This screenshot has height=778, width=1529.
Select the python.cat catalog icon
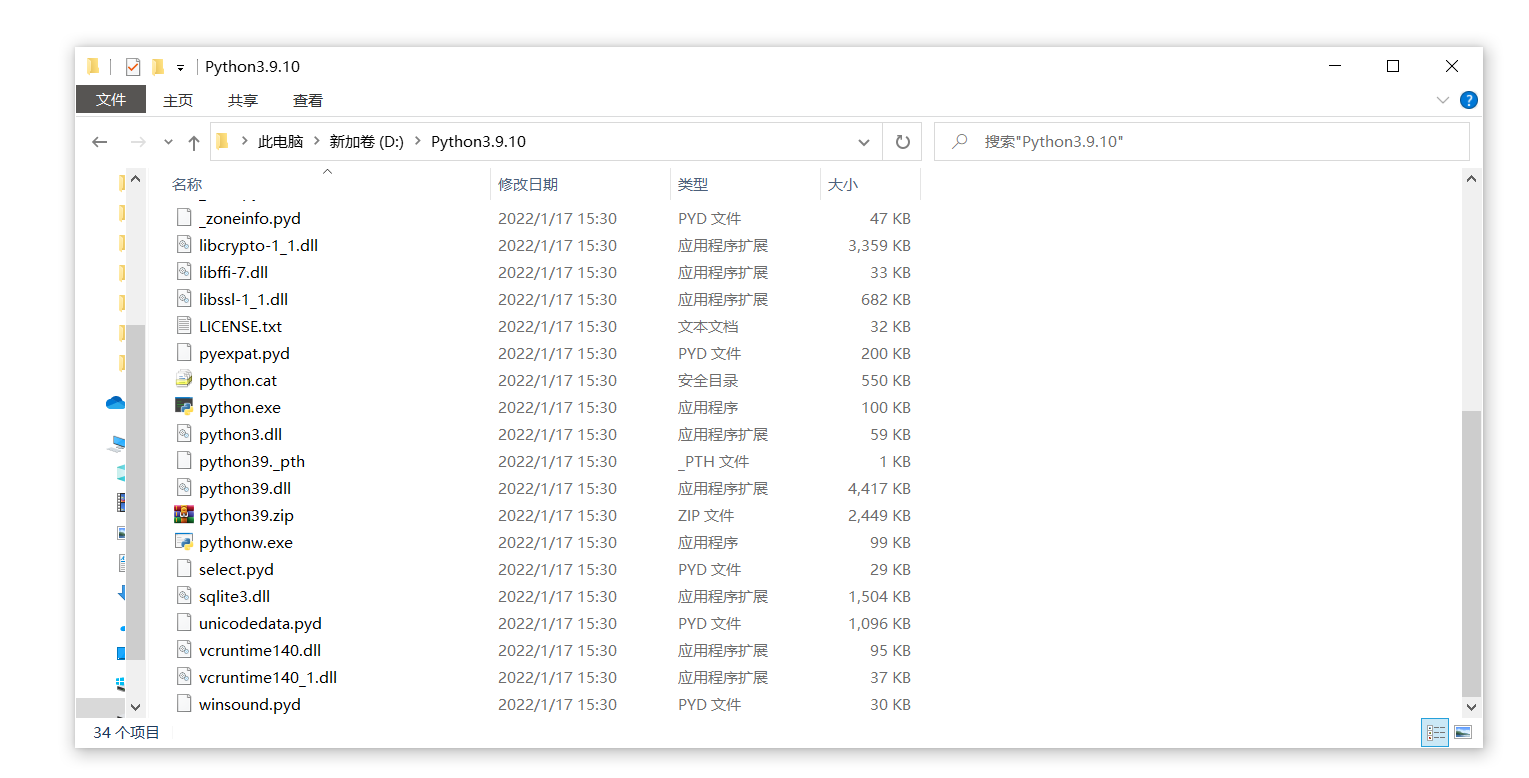pyautogui.click(x=183, y=380)
